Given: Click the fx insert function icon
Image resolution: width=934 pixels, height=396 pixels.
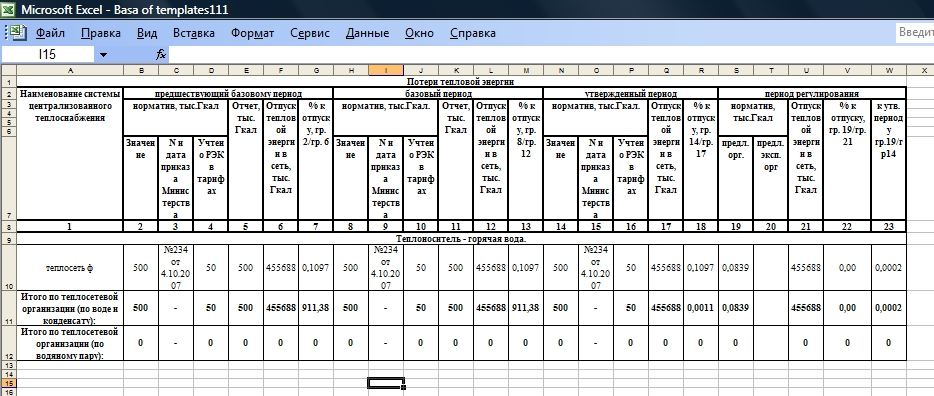Looking at the screenshot, I should pyautogui.click(x=161, y=55).
